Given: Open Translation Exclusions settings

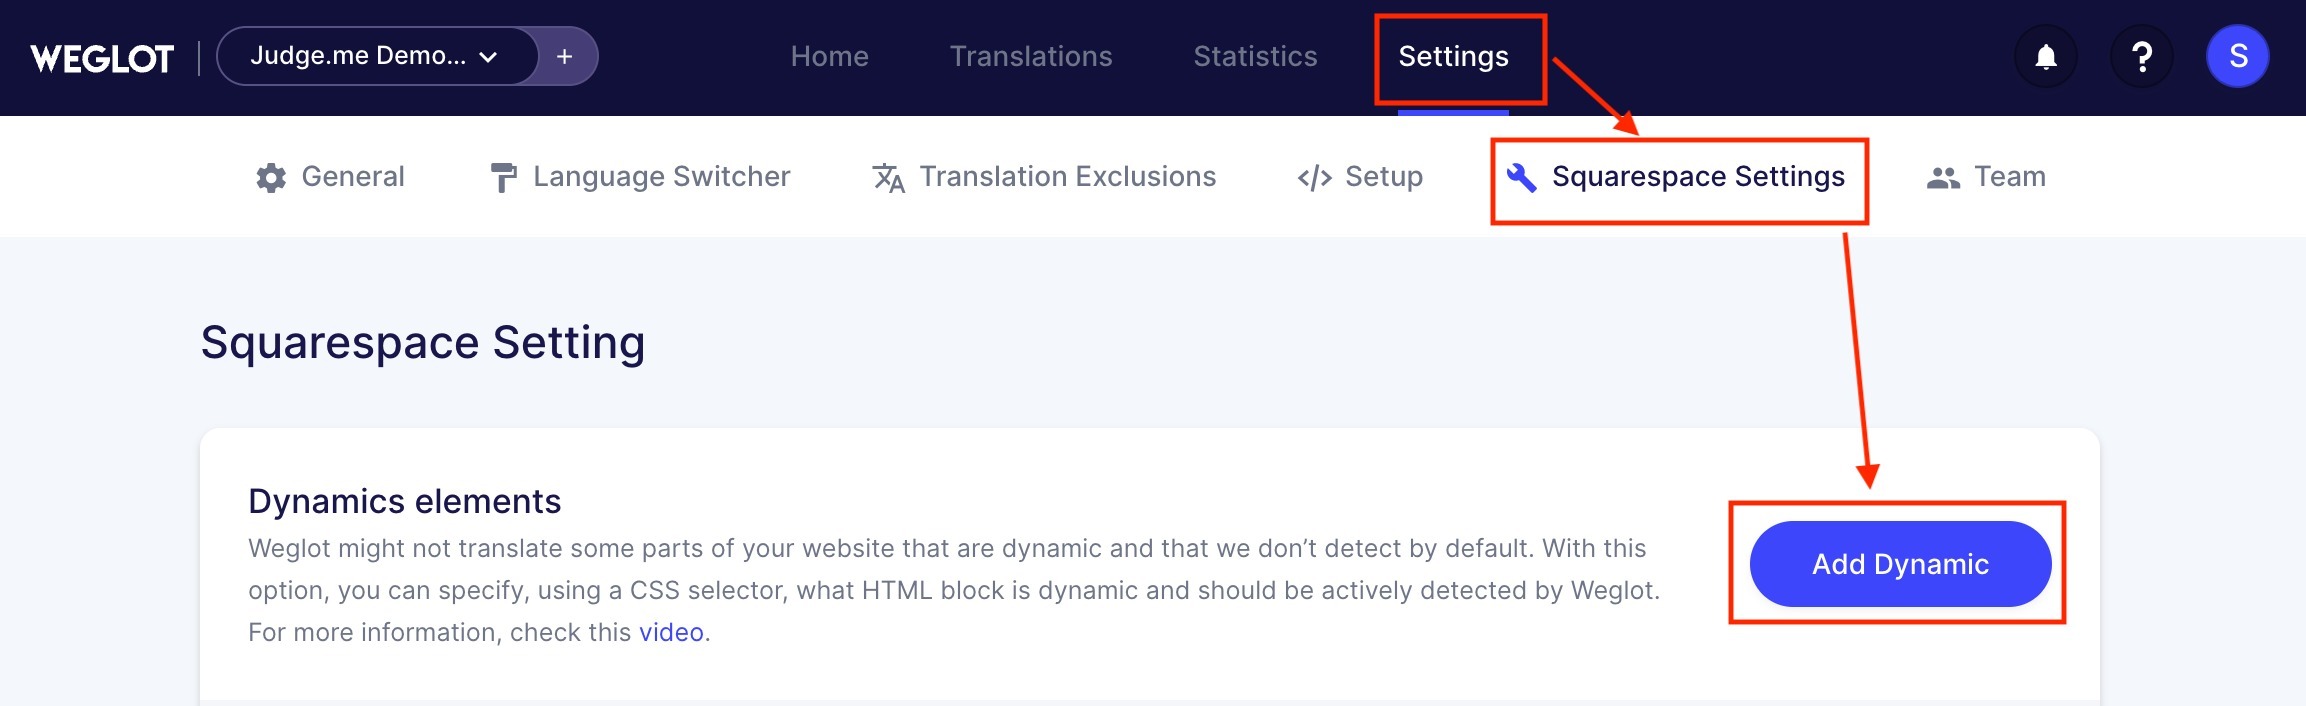Looking at the screenshot, I should point(1067,177).
